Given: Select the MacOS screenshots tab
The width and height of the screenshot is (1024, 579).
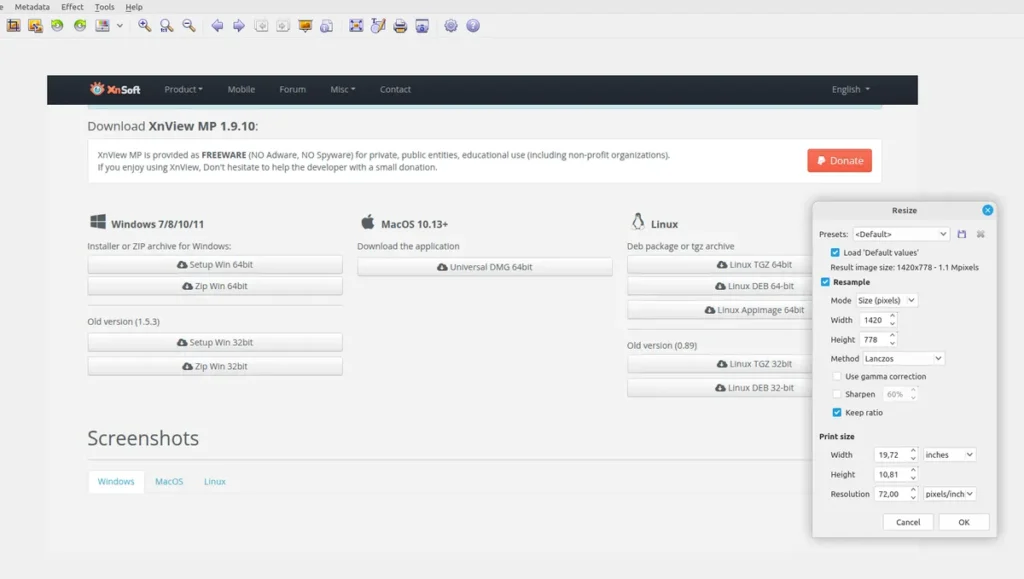Looking at the screenshot, I should click(169, 481).
